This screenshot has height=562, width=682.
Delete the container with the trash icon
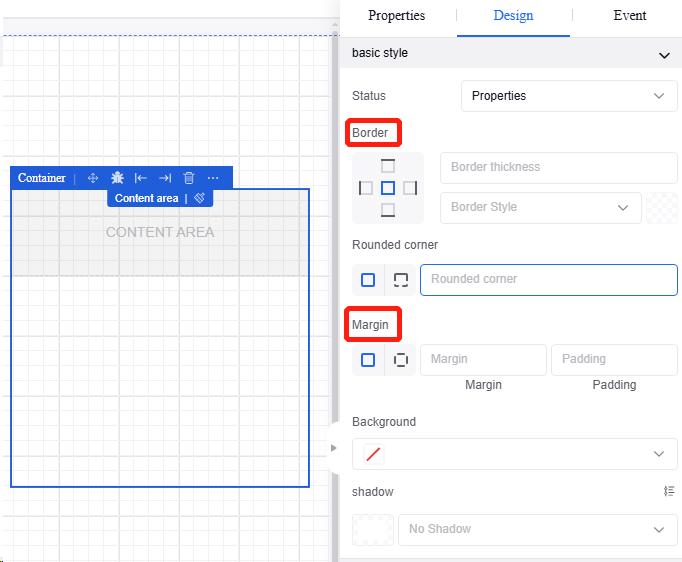tap(189, 178)
